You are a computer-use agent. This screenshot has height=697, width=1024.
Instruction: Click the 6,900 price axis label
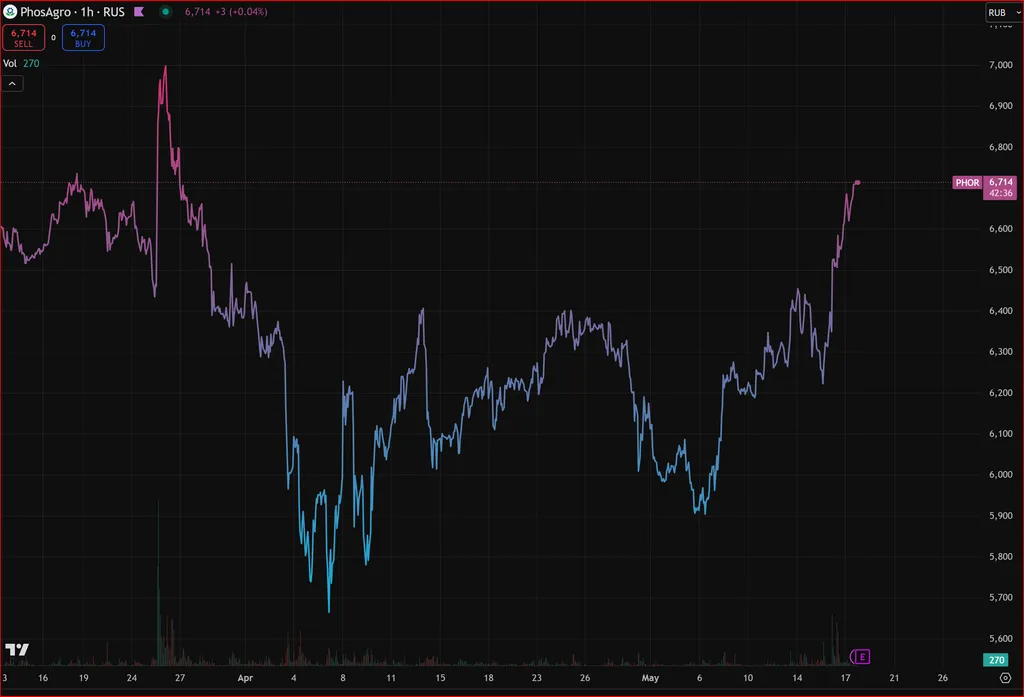coord(1000,106)
